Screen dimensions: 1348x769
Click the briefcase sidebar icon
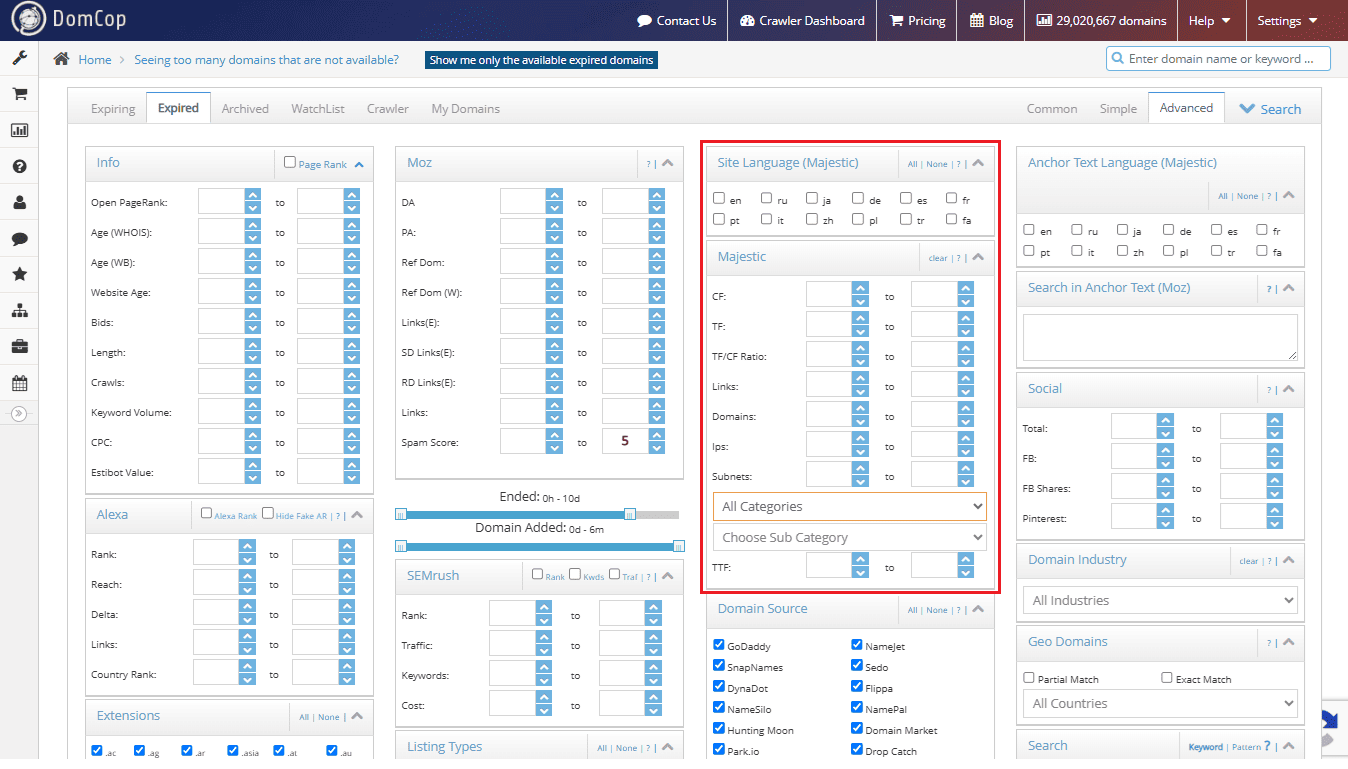click(19, 347)
